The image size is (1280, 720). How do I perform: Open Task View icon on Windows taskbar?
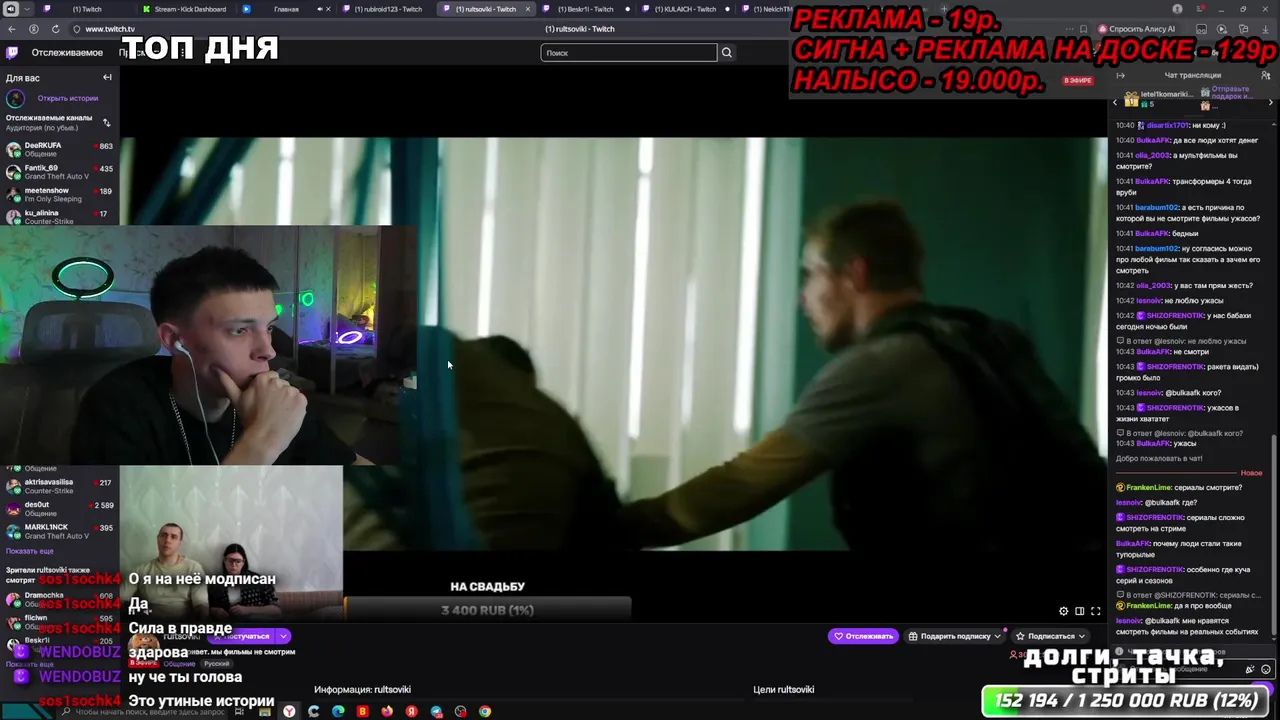pos(239,711)
